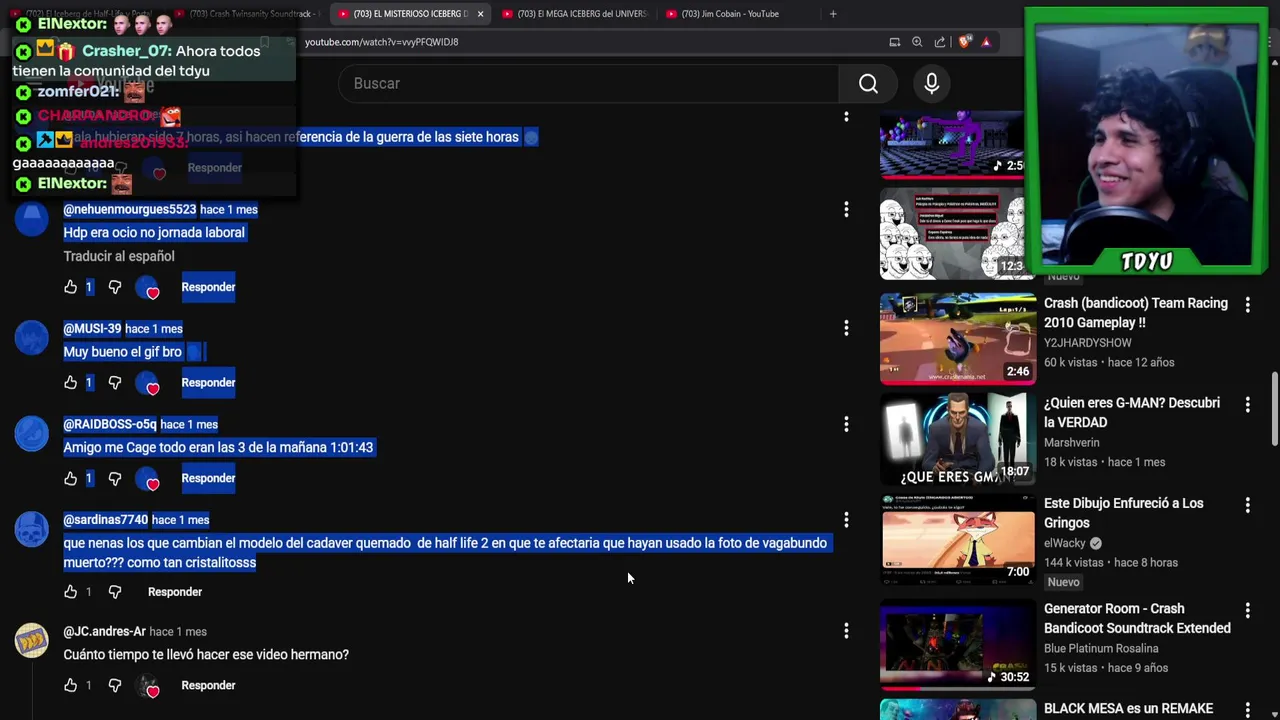Dislike the comment by @sardinas7740
This screenshot has height=720, width=1280.
[x=115, y=592]
